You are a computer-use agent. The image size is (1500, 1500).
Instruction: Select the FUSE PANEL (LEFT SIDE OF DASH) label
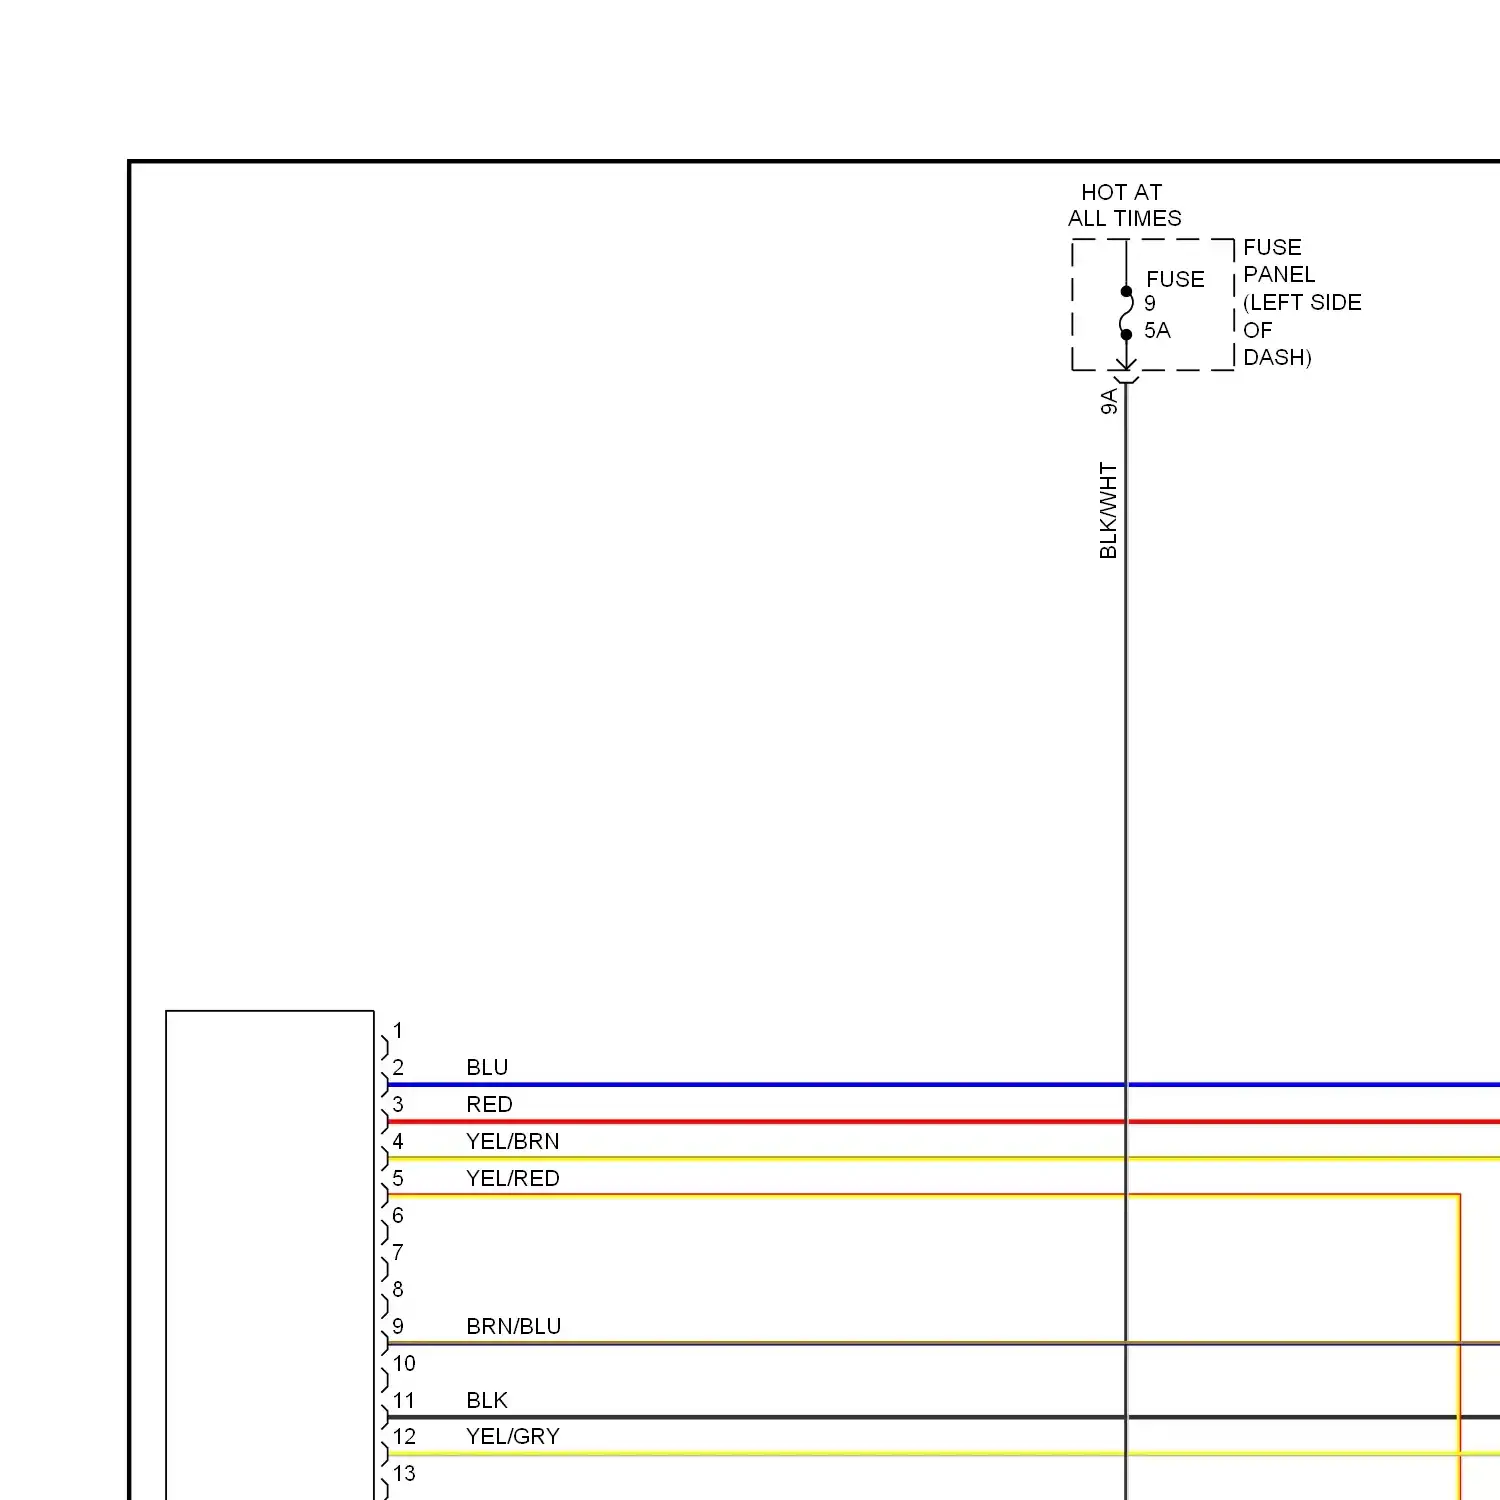(x=1302, y=302)
